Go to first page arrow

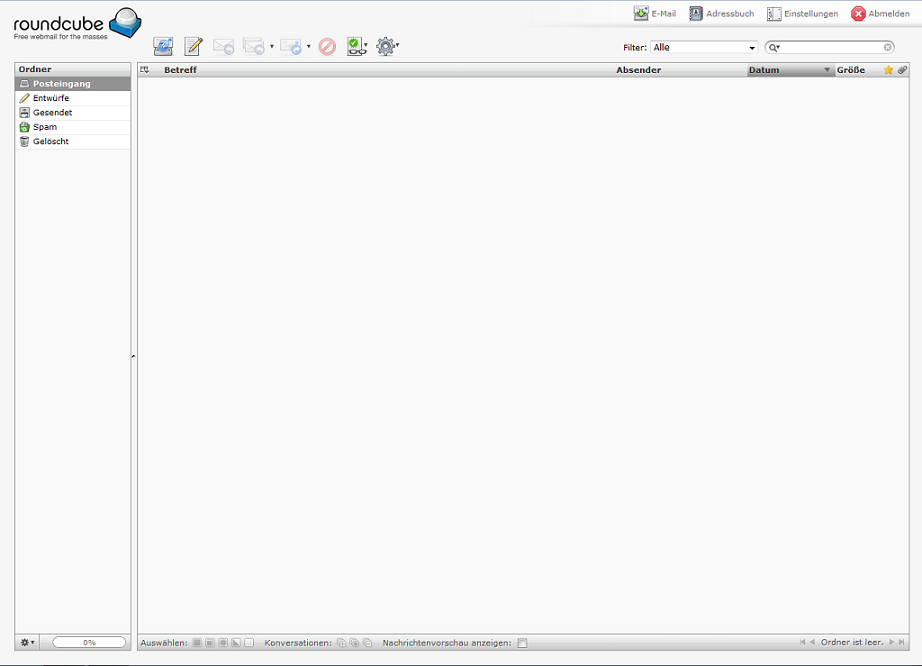coord(802,642)
